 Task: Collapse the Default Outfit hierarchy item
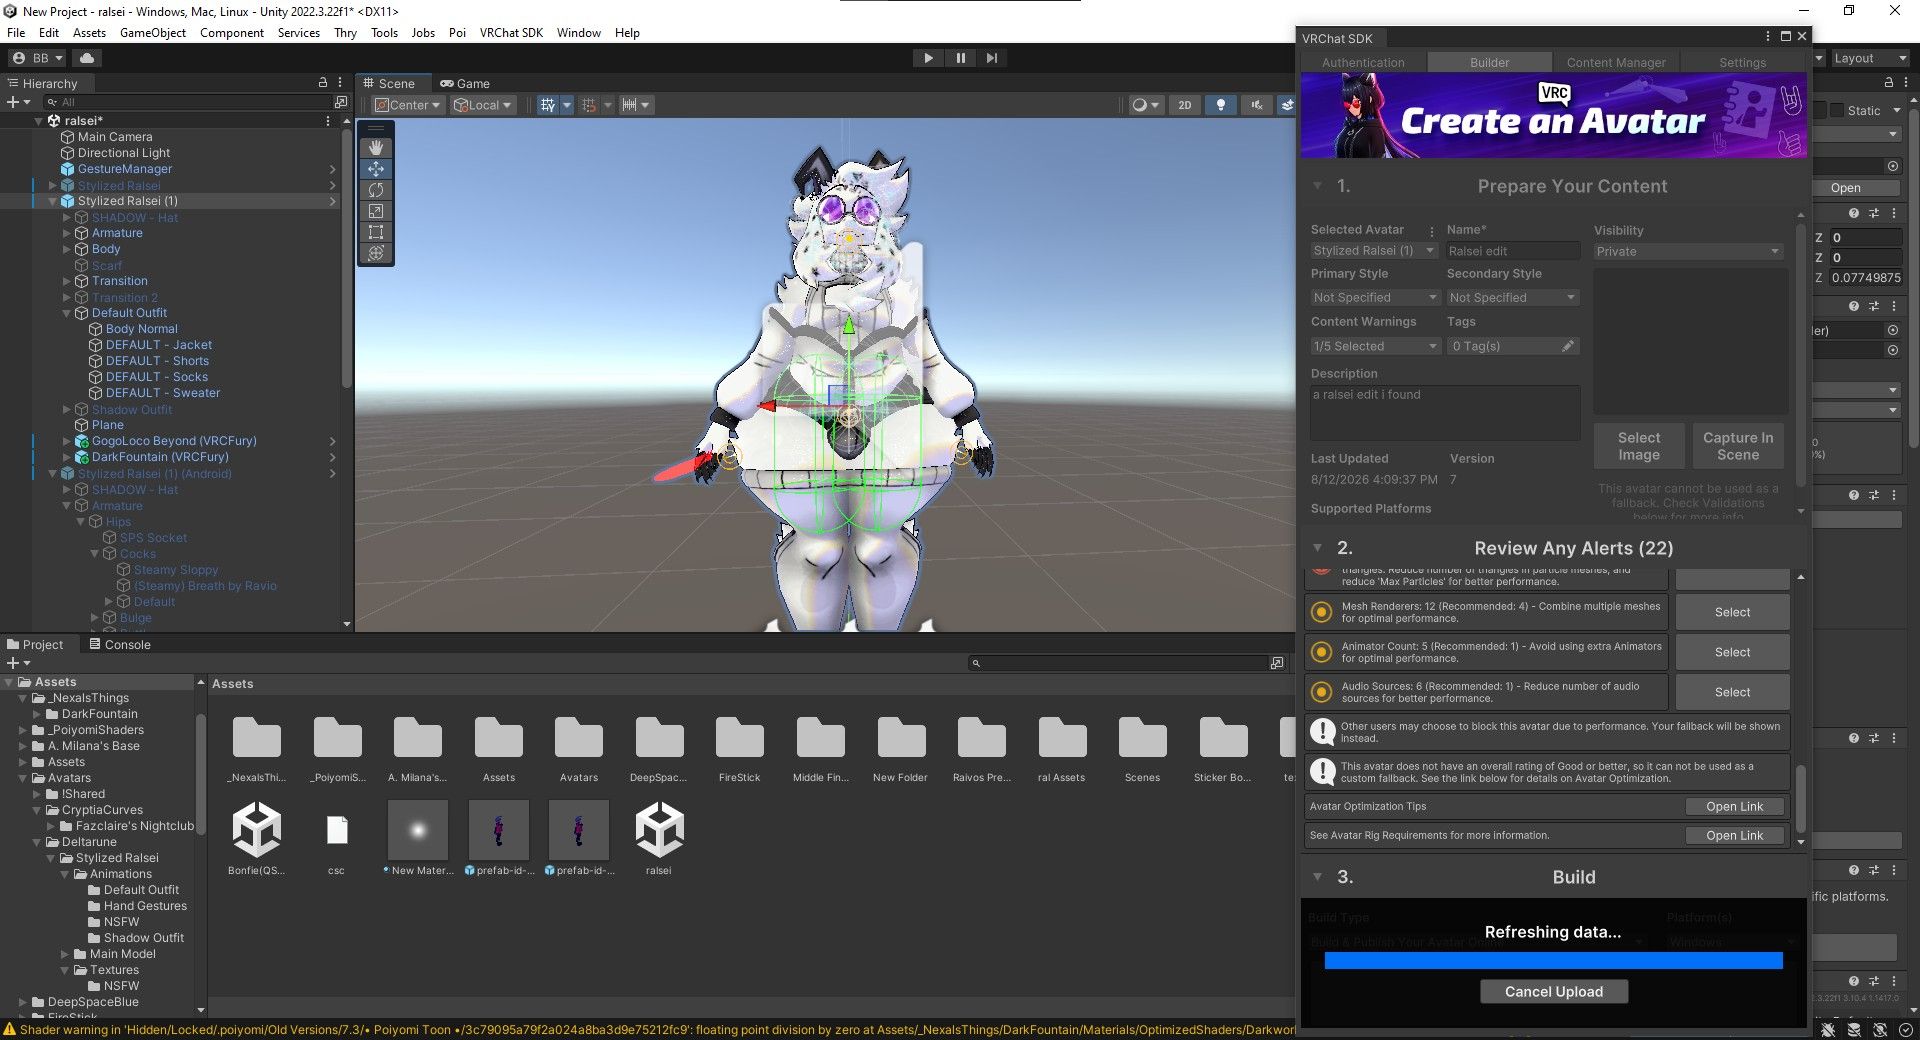click(x=68, y=313)
